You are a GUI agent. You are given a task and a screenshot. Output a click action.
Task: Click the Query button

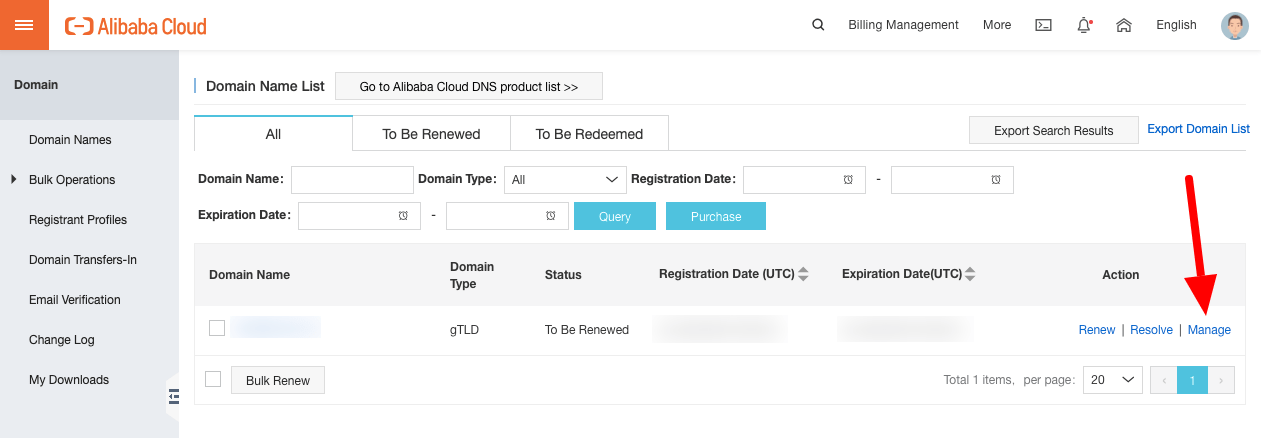(615, 216)
